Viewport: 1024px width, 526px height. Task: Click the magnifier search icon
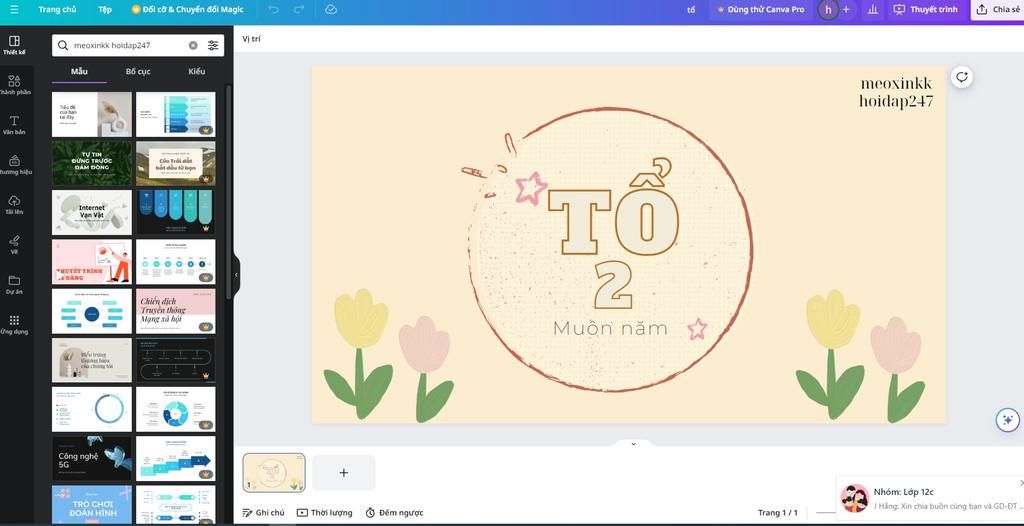coord(63,45)
